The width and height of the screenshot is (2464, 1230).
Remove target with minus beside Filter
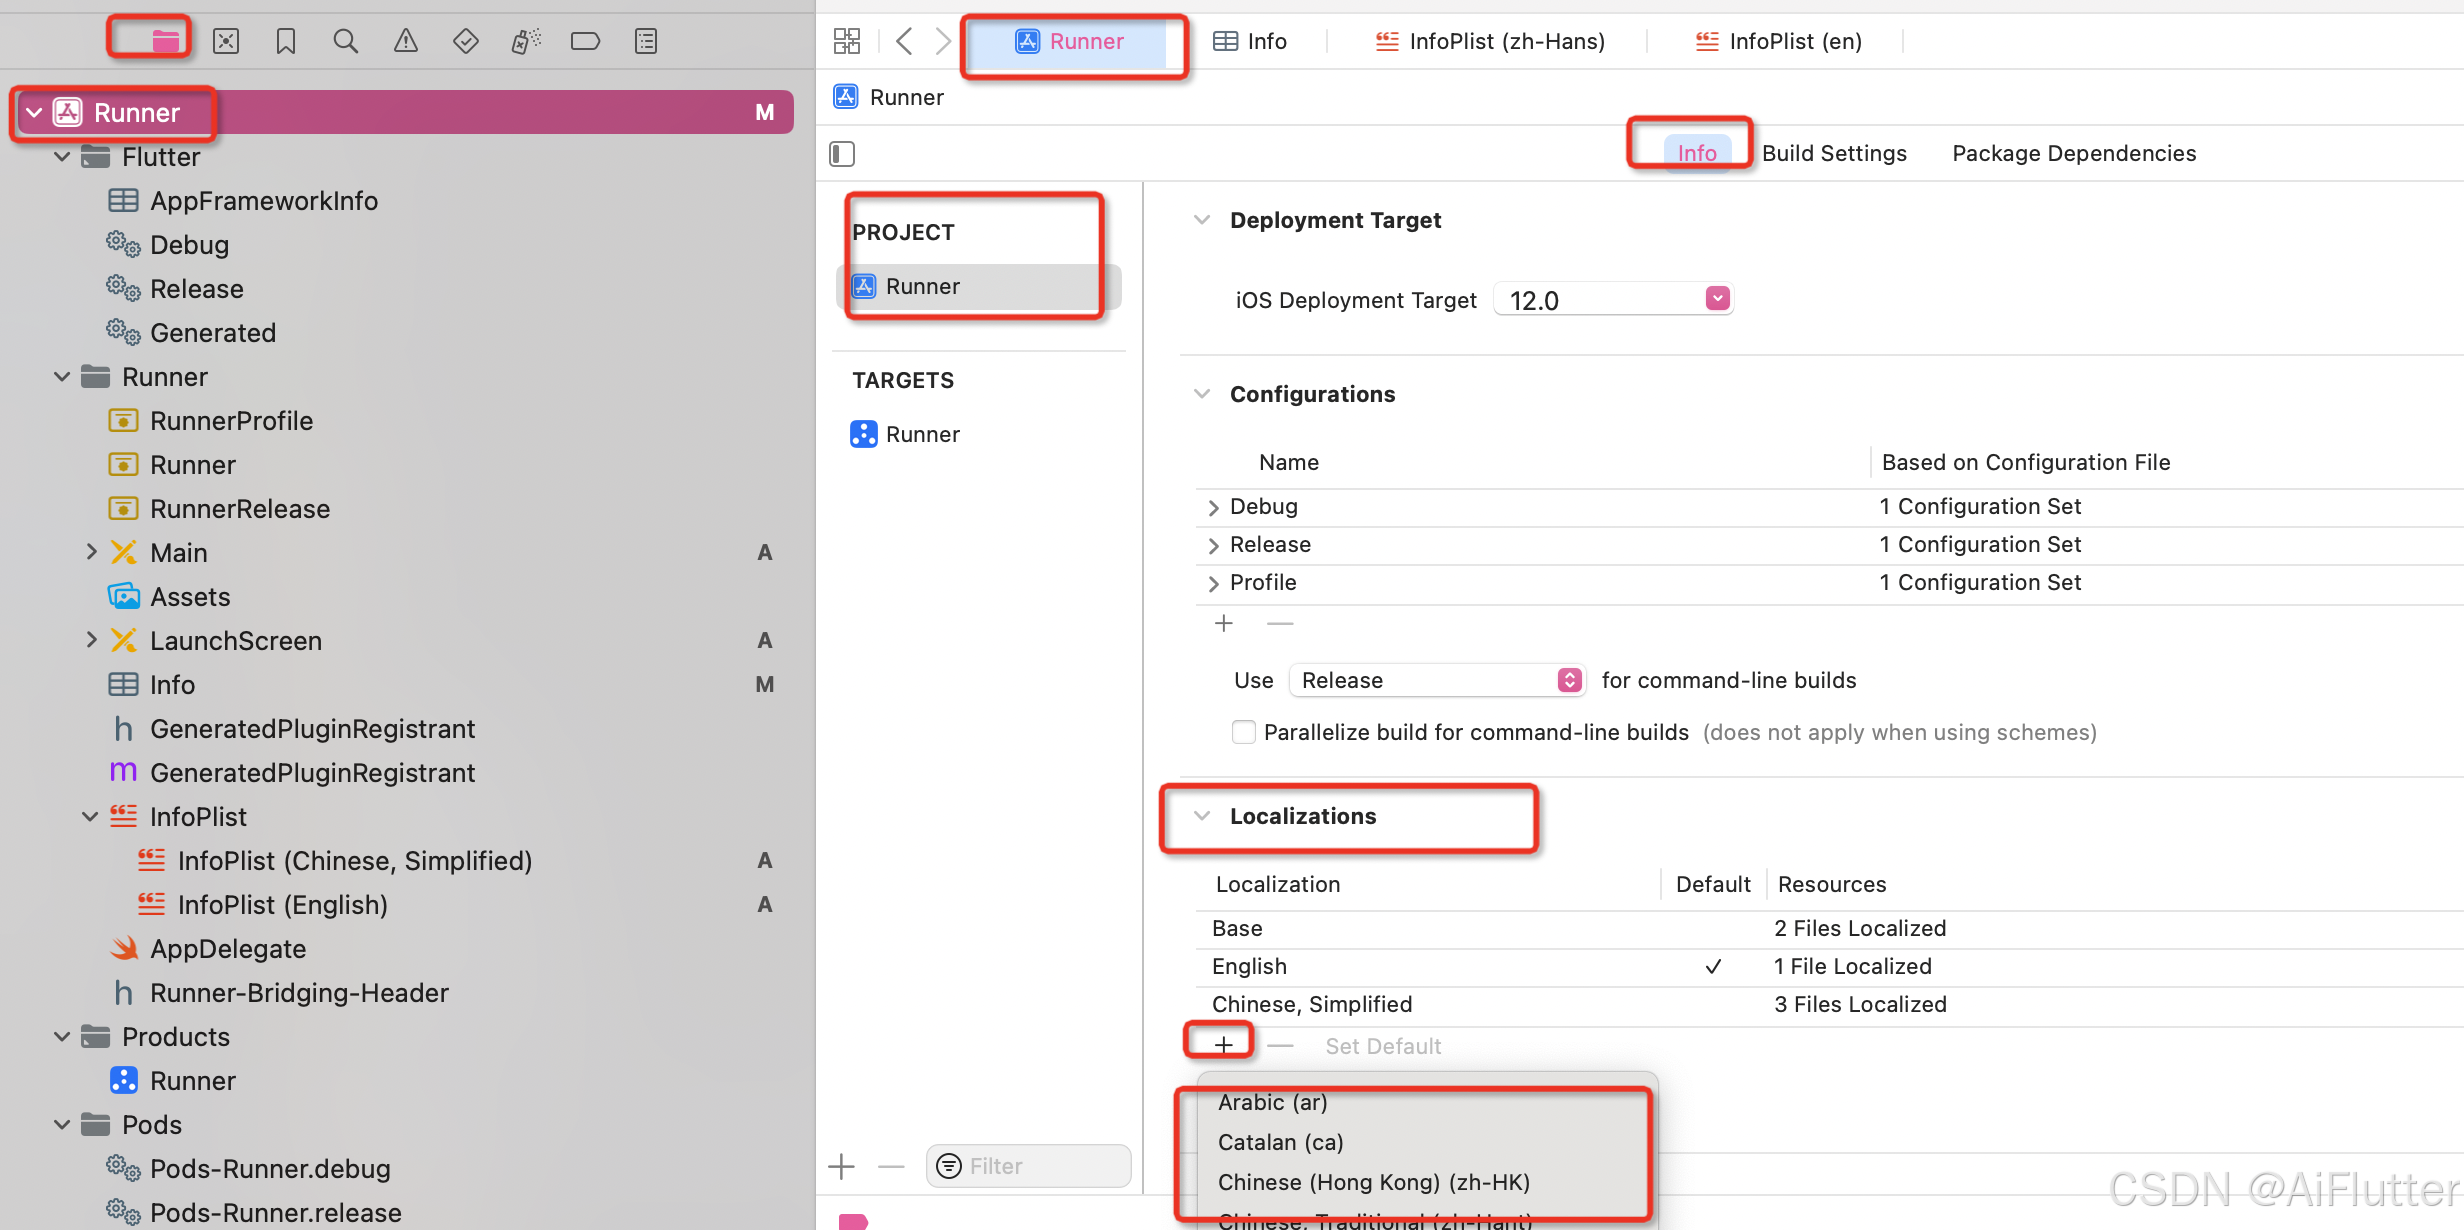[891, 1166]
